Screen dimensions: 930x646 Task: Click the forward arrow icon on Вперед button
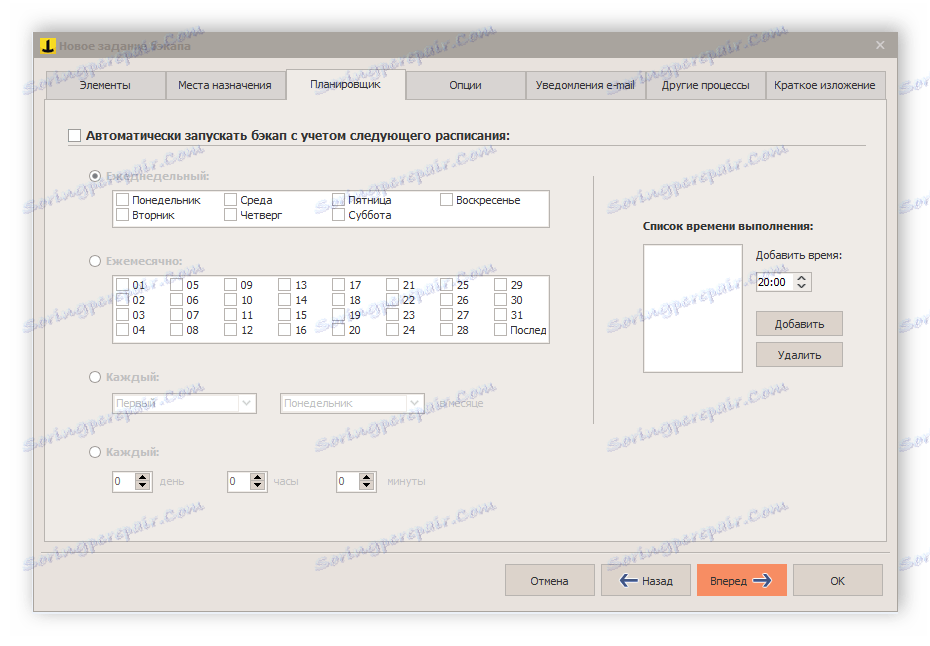762,580
